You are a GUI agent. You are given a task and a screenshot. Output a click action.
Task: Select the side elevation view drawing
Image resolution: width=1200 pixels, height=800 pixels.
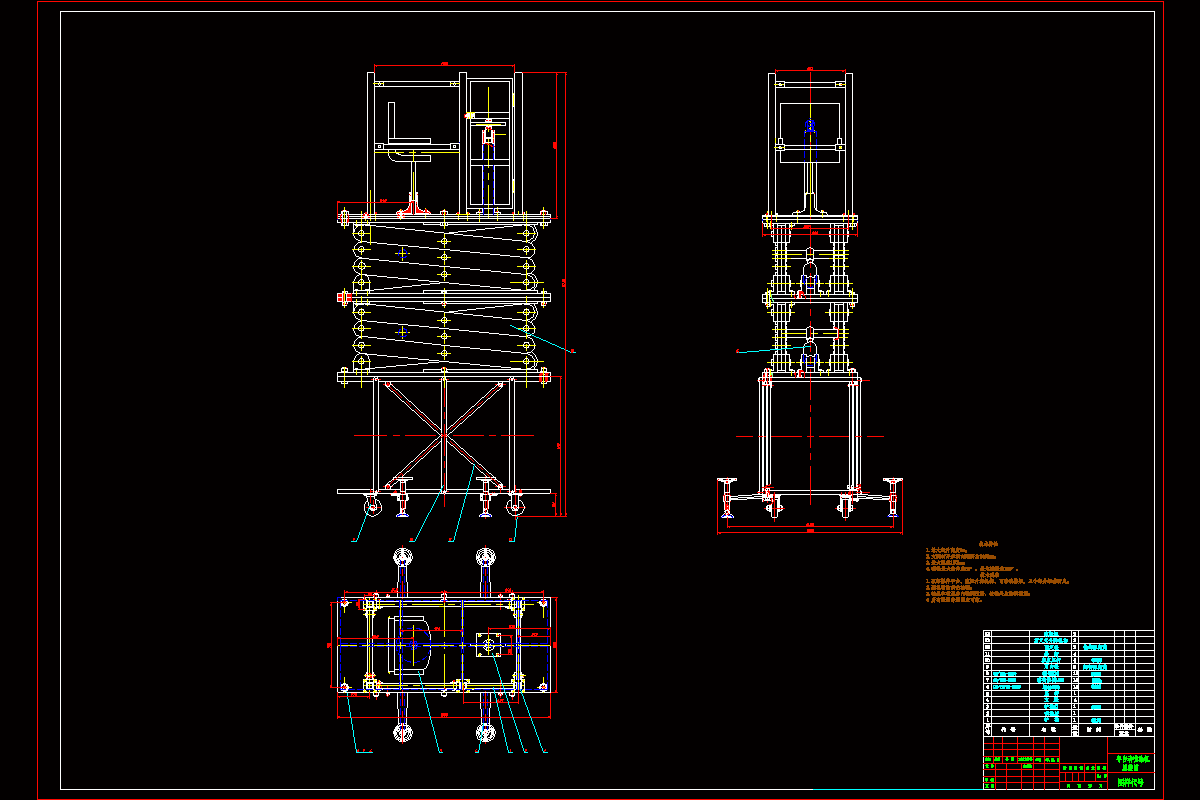click(810, 300)
